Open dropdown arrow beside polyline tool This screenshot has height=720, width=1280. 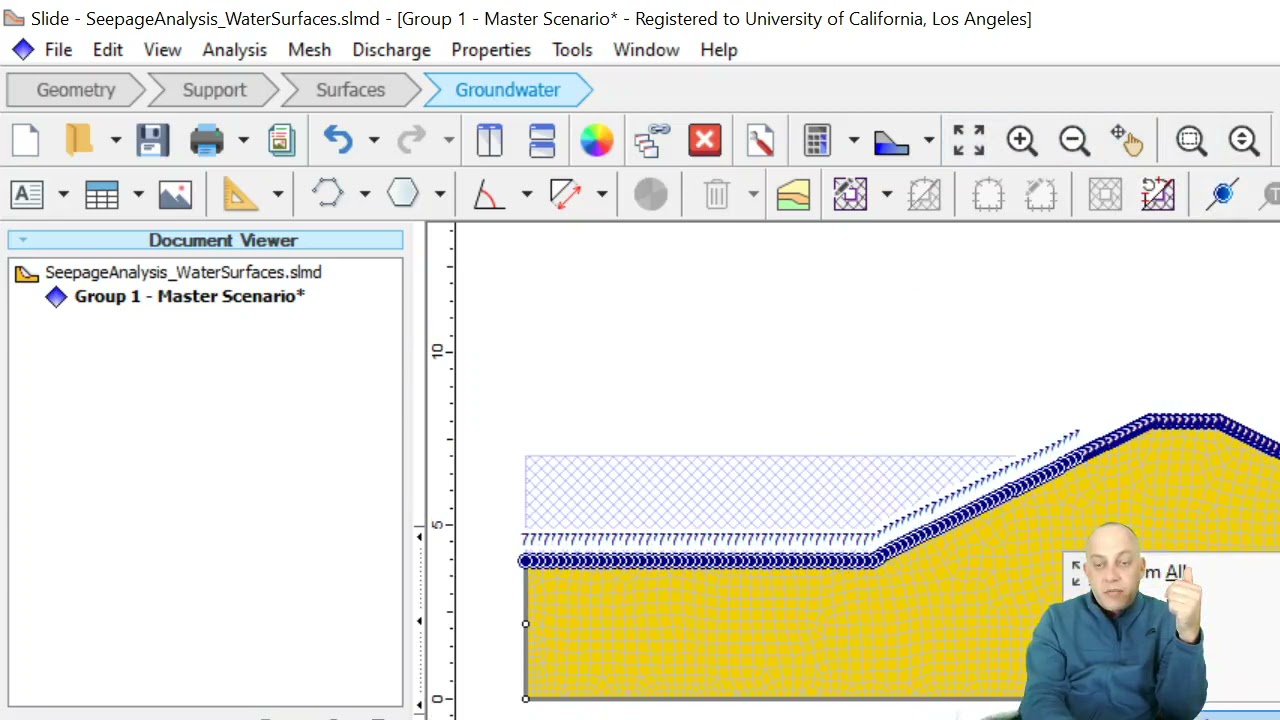(x=365, y=194)
